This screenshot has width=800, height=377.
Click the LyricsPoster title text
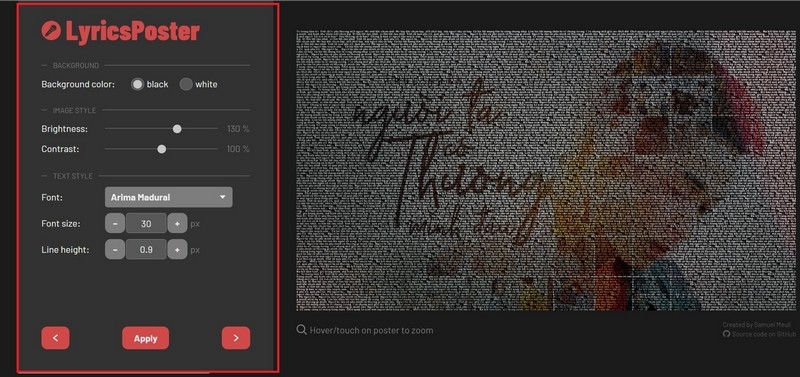tap(133, 32)
